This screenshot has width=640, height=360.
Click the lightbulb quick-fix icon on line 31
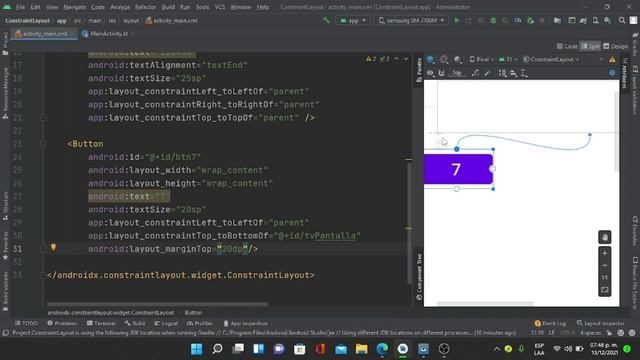(x=53, y=247)
